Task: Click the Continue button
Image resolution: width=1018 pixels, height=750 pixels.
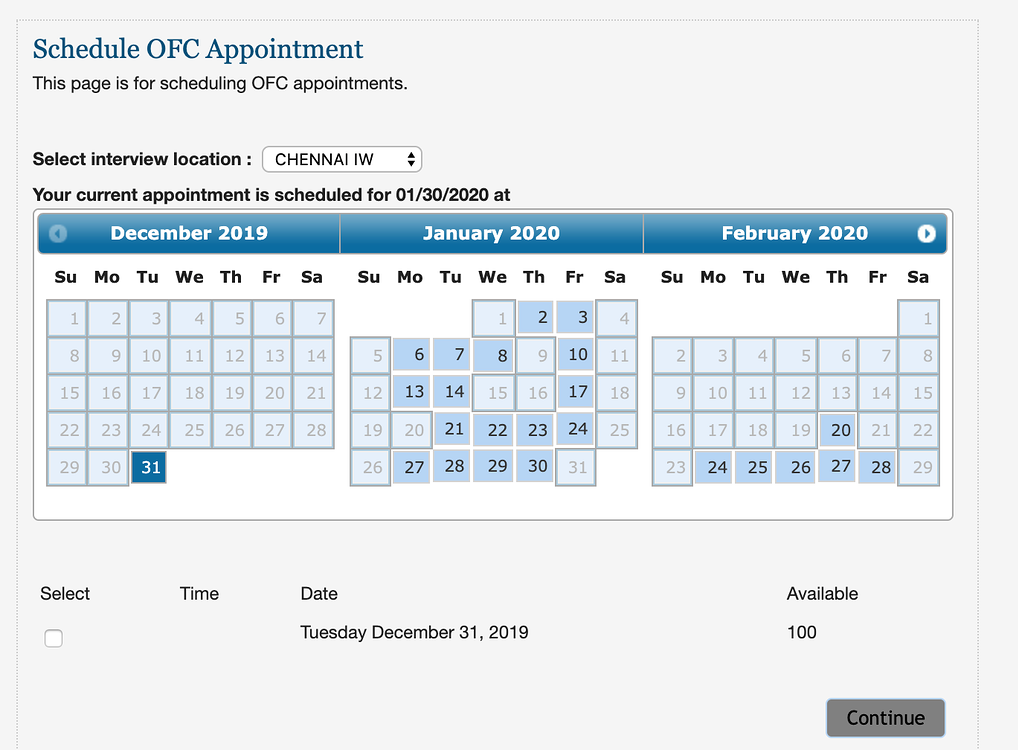Action: point(886,718)
